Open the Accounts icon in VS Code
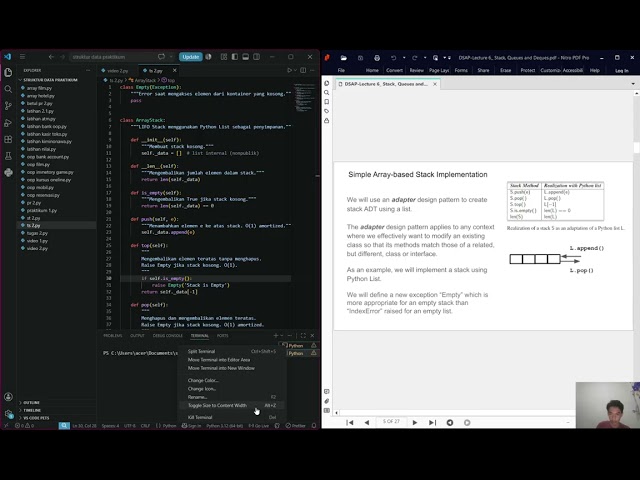Screen dimensions: 640x480 pyautogui.click(x=8, y=397)
